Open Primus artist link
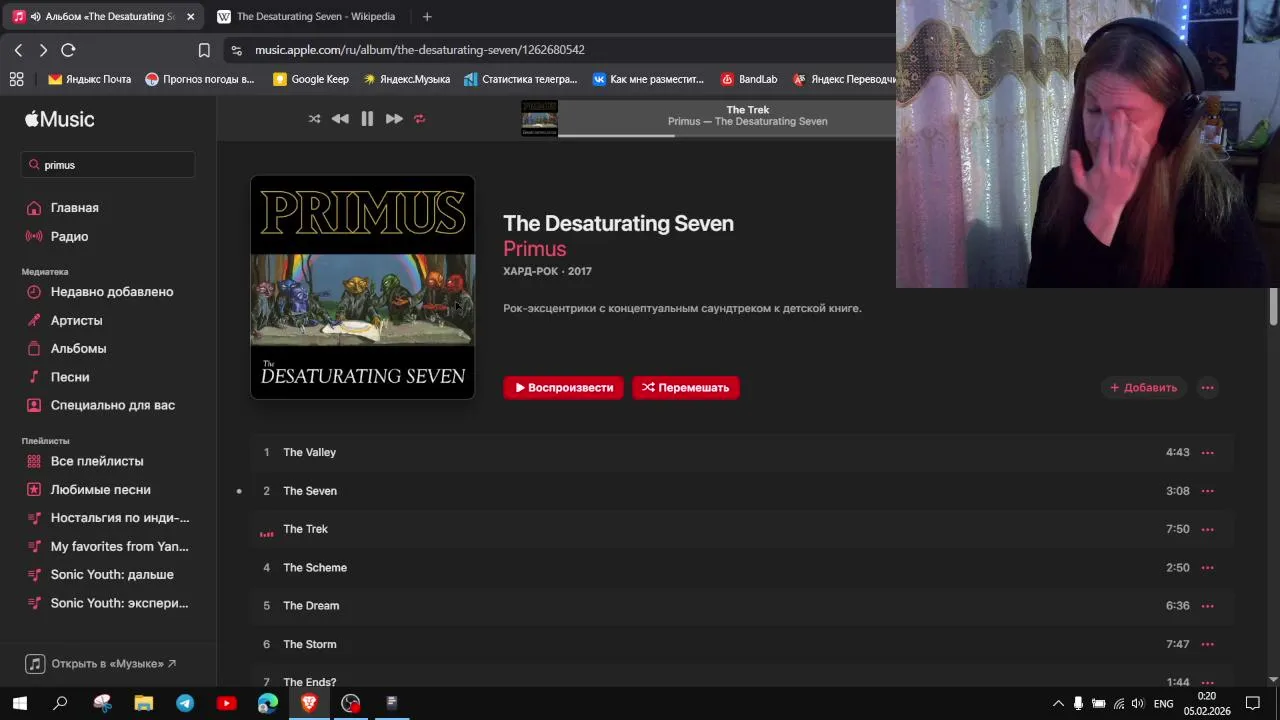Viewport: 1280px width, 720px height. [x=534, y=249]
